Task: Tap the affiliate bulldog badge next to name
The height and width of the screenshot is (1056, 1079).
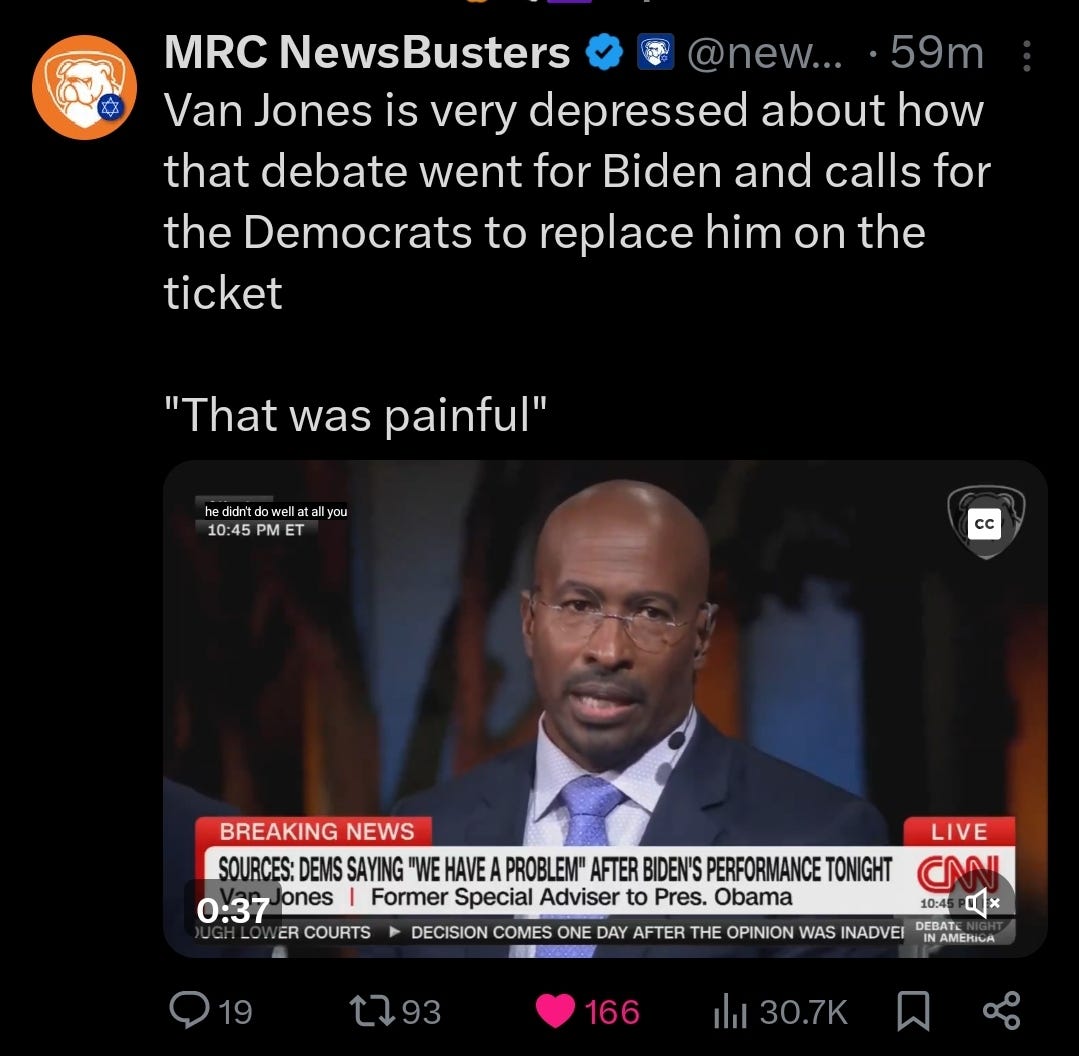Action: click(656, 53)
